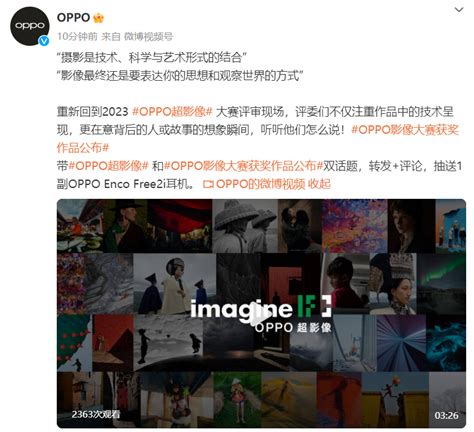Expand the post options chevron menu

pyautogui.click(x=459, y=10)
